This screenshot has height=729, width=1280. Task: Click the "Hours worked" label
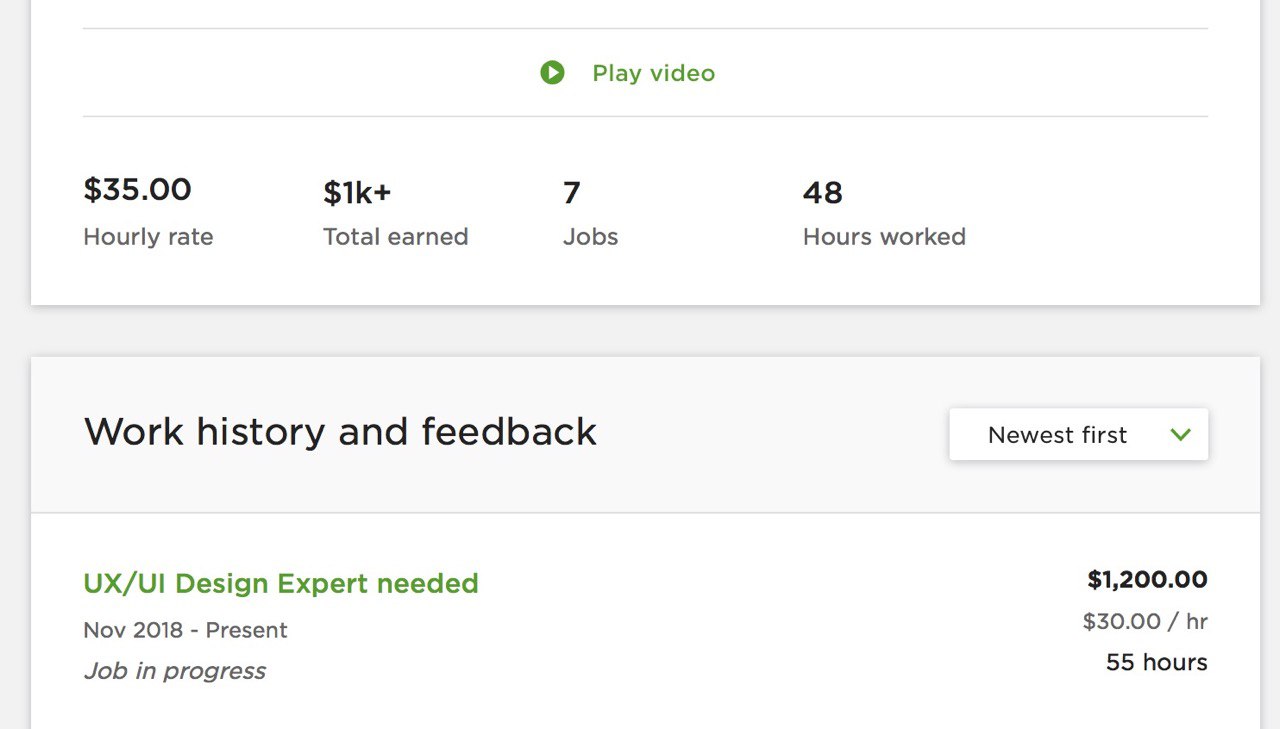[884, 237]
